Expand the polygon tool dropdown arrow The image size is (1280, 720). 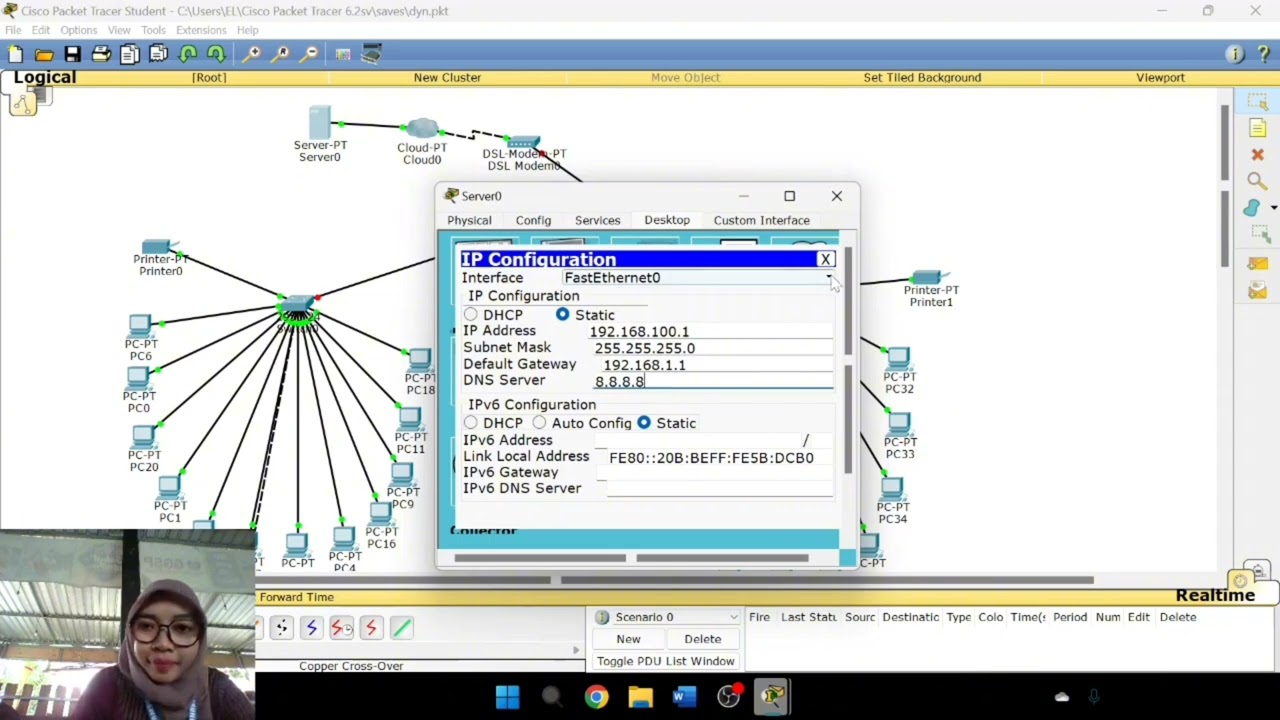[1273, 207]
